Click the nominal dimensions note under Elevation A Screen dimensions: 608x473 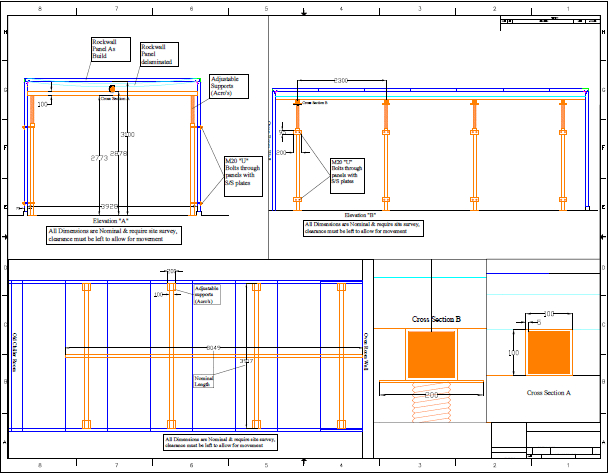[114, 235]
